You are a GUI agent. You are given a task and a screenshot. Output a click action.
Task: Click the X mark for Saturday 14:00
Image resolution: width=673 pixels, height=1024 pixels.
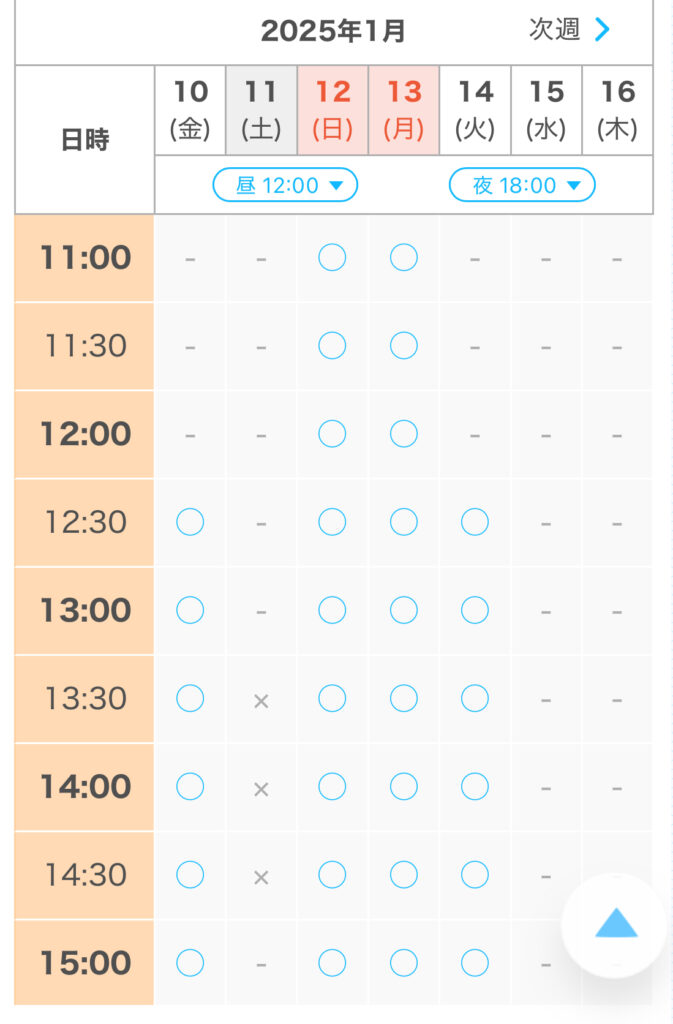(x=261, y=789)
